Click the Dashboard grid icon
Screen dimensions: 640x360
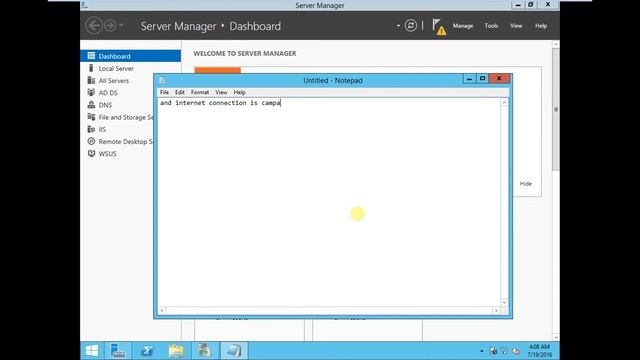pos(91,56)
